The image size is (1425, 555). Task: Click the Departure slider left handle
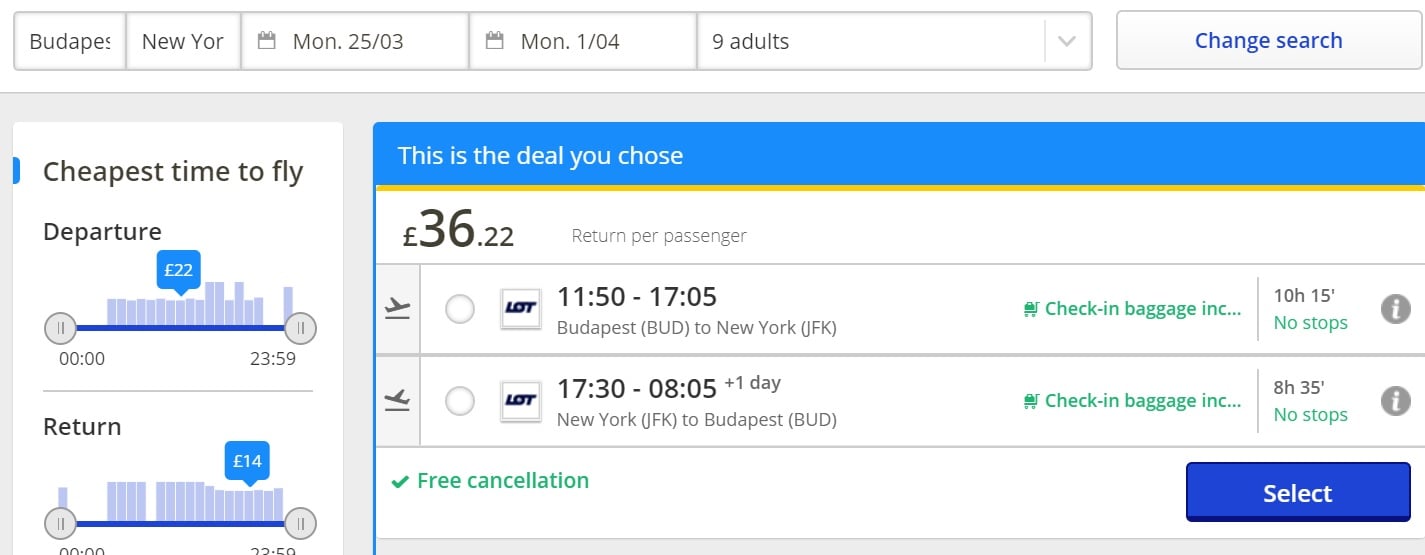(61, 327)
